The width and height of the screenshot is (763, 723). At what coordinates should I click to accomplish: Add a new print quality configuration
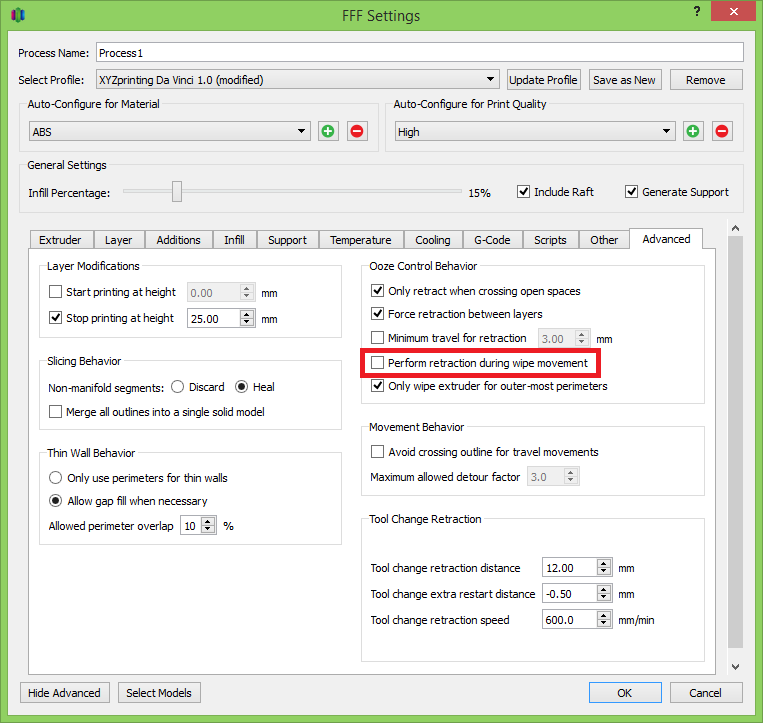693,131
